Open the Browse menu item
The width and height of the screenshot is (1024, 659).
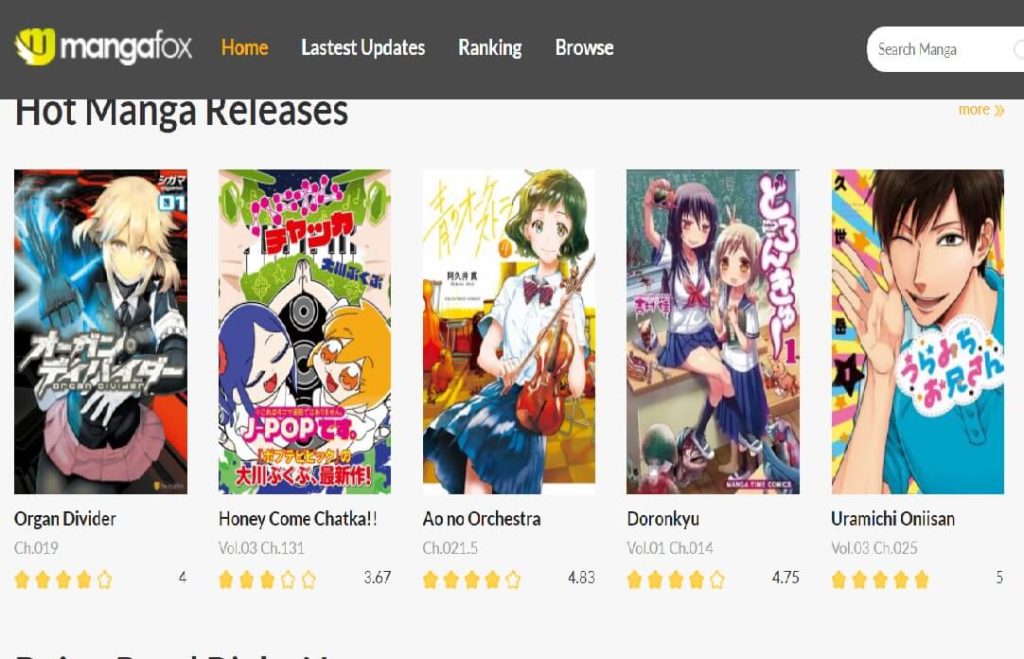tap(584, 48)
